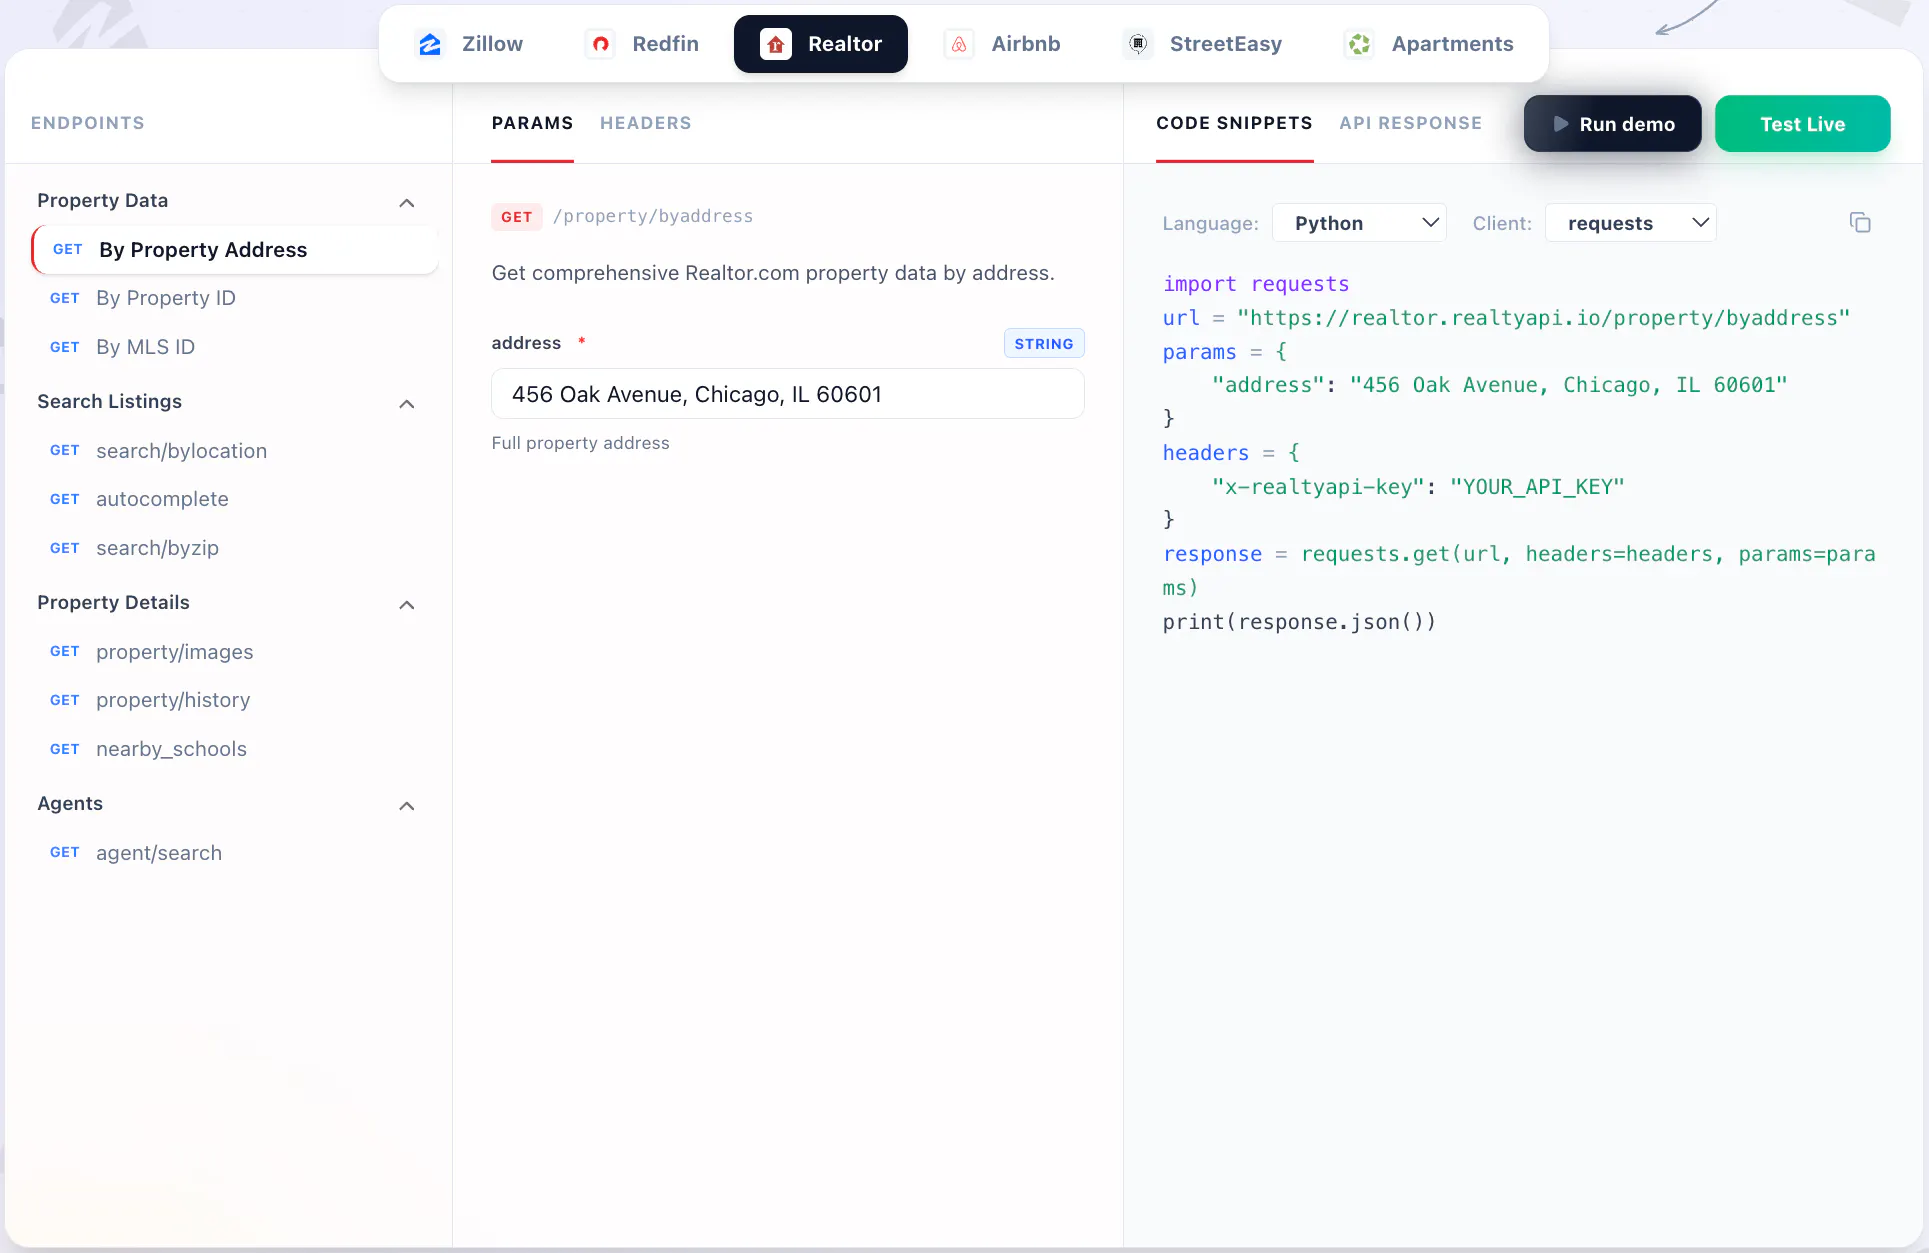The height and width of the screenshot is (1253, 1929).
Task: Select the By MLS ID endpoint
Action: [235, 347]
